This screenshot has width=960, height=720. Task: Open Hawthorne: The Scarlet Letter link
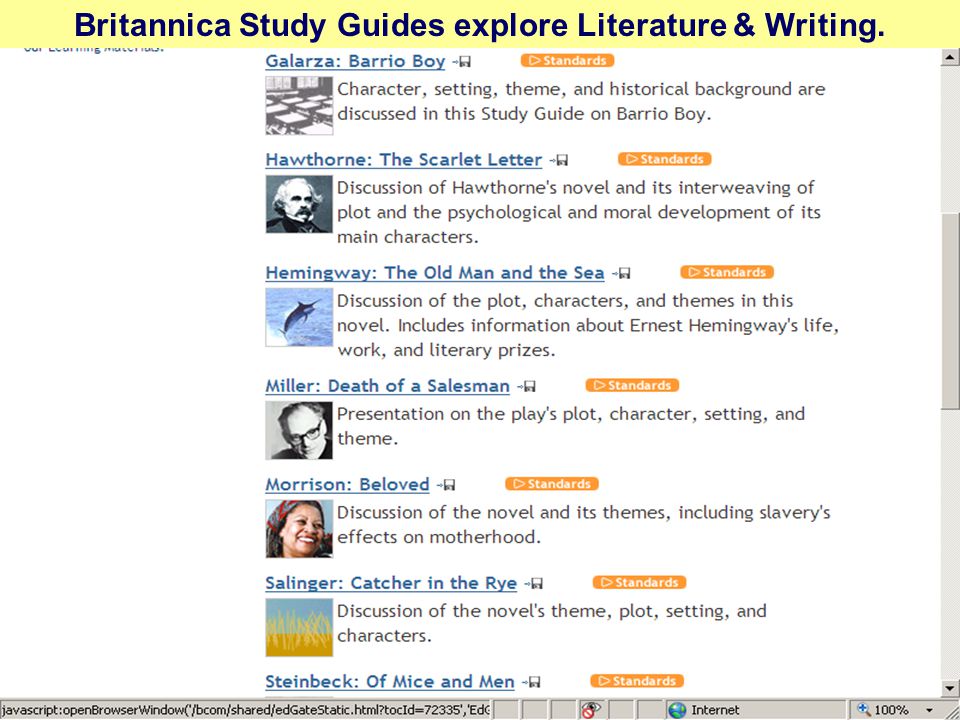[x=403, y=160]
